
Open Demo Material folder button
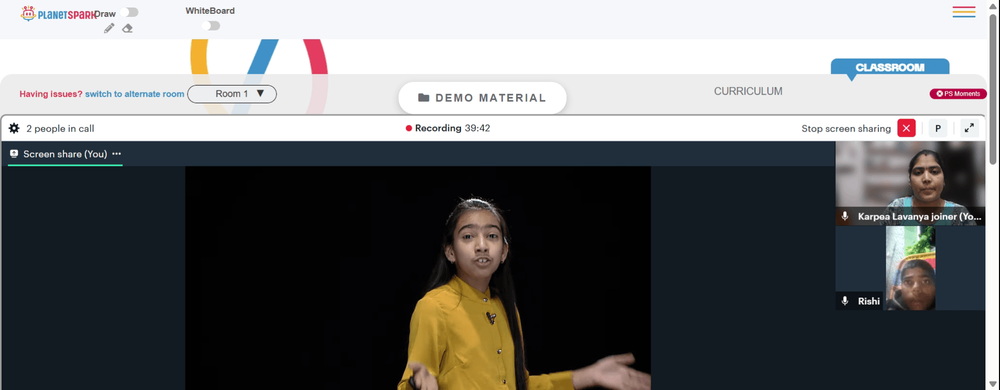coord(483,98)
